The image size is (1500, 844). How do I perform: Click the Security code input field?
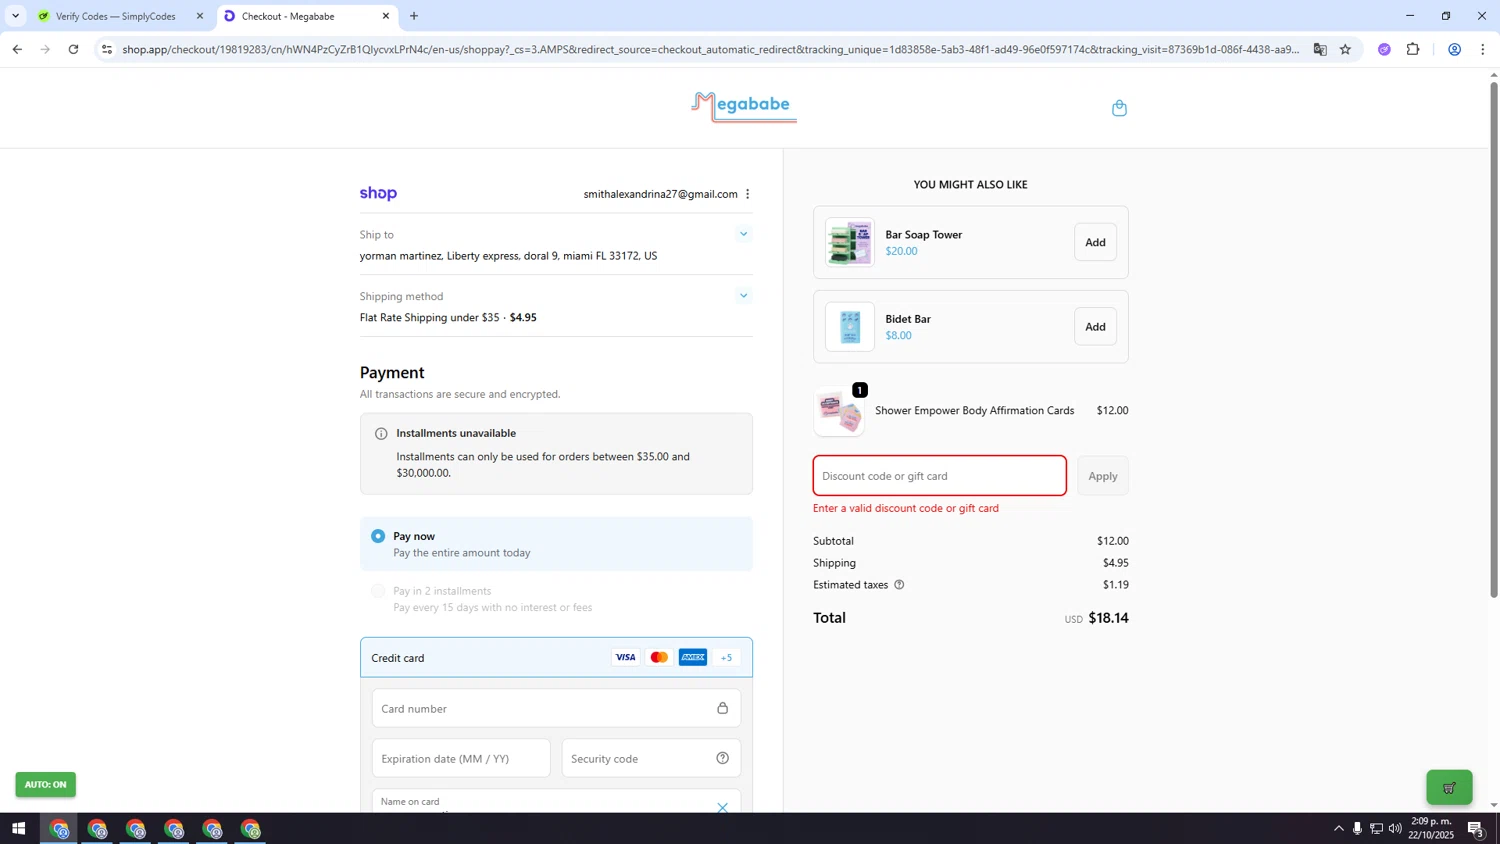(x=651, y=758)
